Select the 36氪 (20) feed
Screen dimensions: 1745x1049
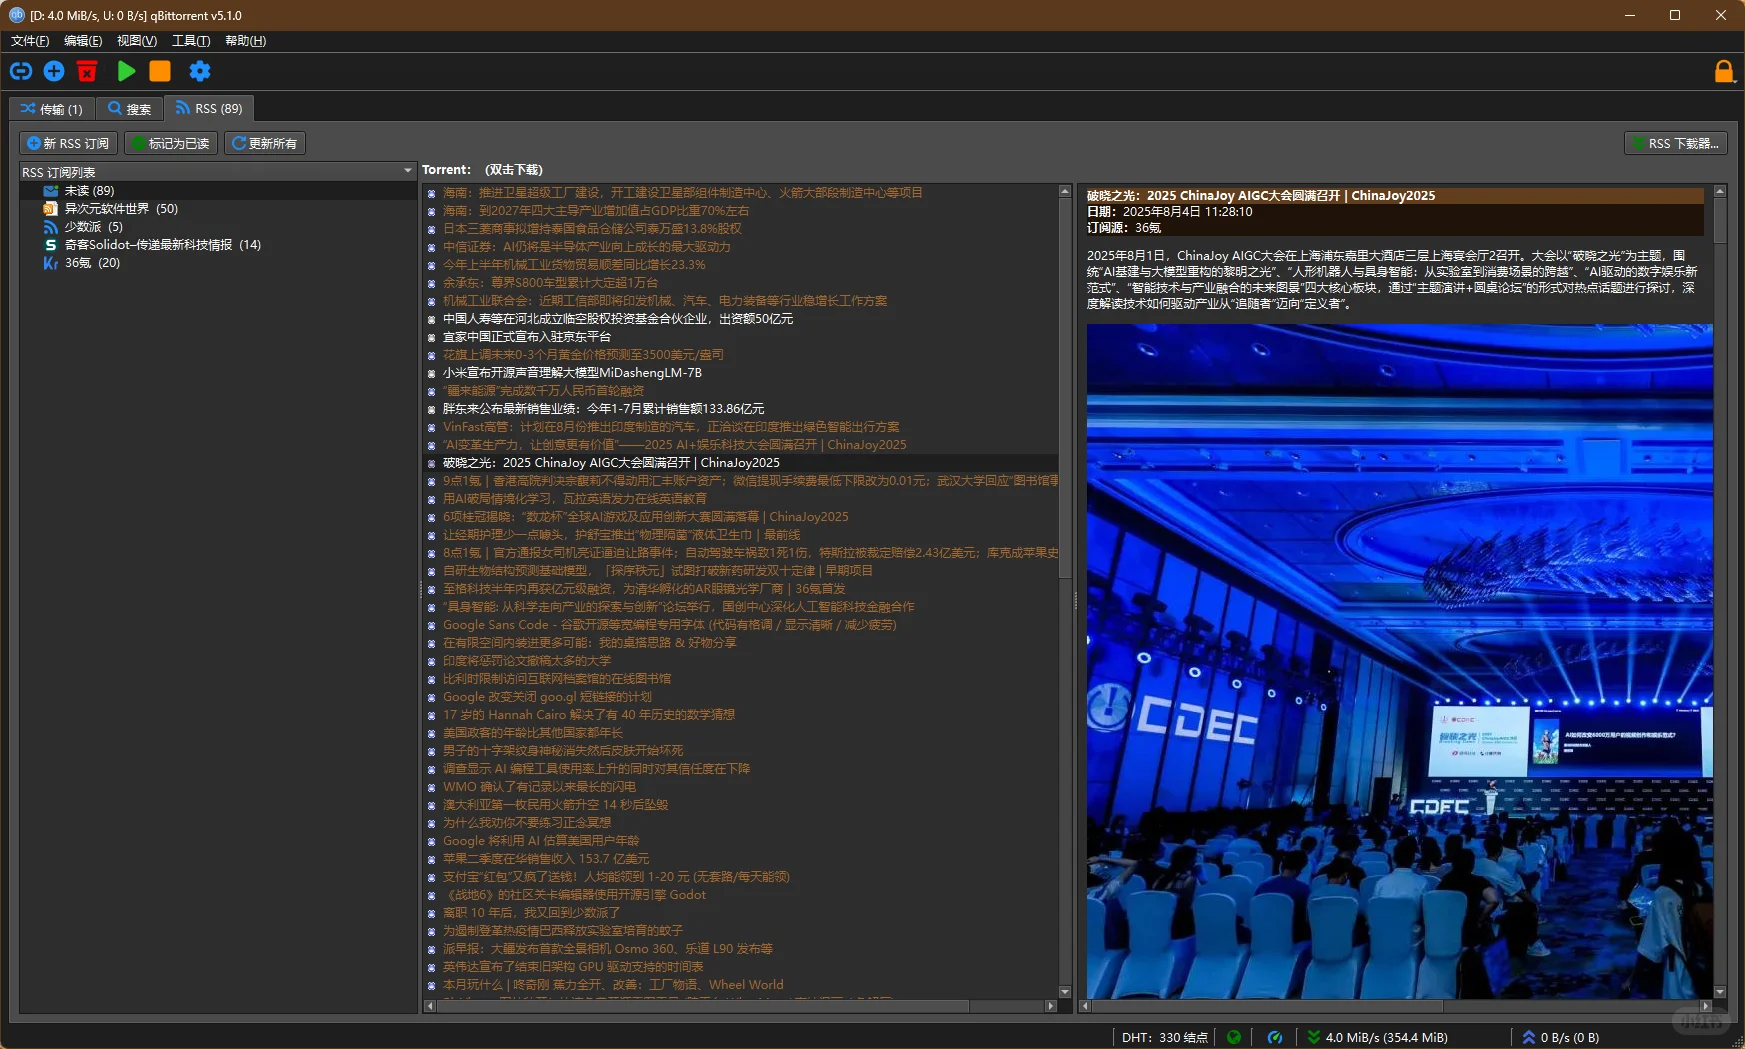tap(218, 263)
